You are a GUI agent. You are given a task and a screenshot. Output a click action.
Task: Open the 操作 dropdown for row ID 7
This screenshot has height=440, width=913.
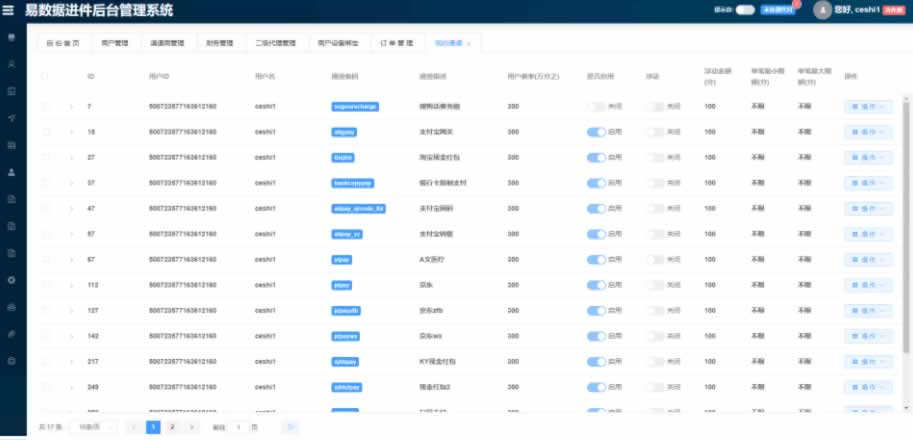868,106
